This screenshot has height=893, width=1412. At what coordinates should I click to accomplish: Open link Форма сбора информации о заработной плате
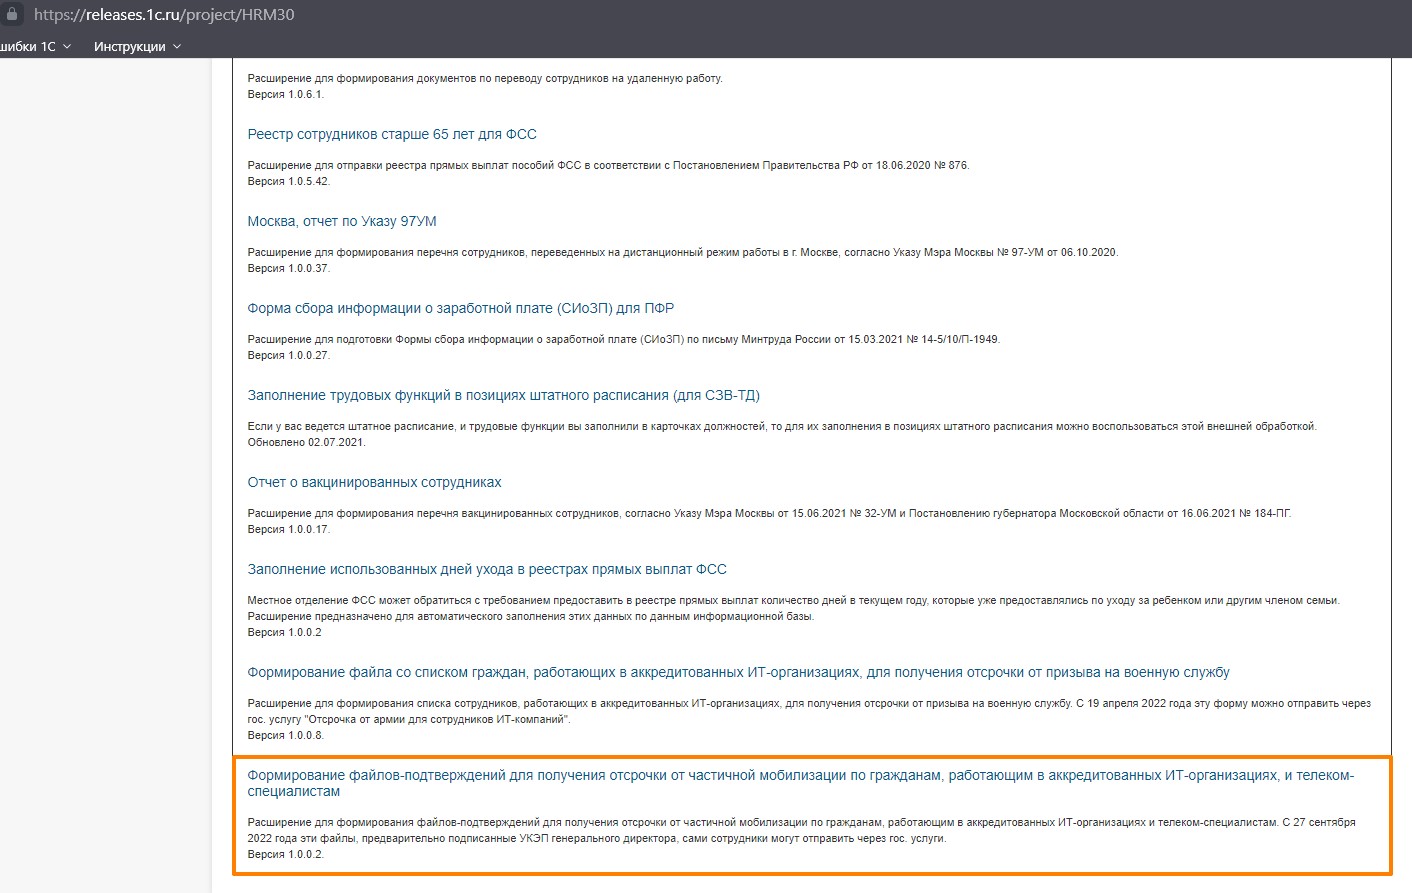pyautogui.click(x=461, y=308)
